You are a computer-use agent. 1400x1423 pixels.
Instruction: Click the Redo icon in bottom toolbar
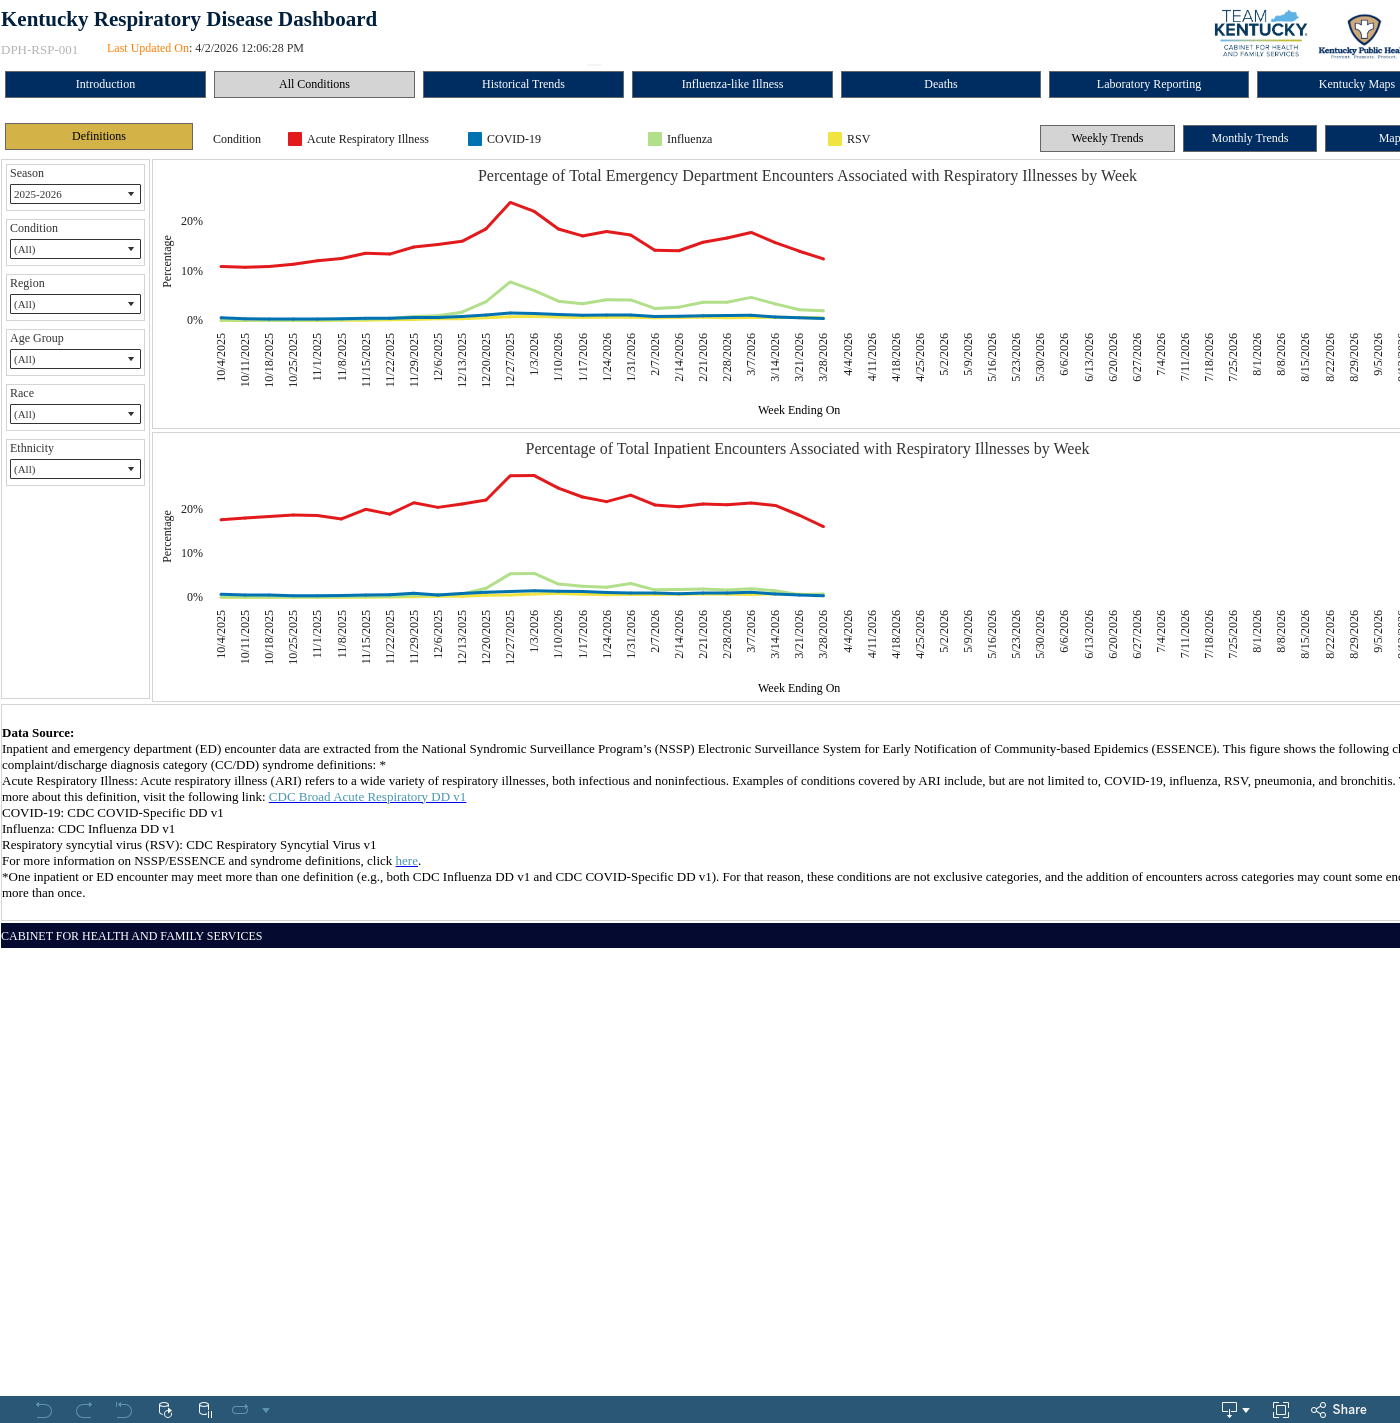84,1410
